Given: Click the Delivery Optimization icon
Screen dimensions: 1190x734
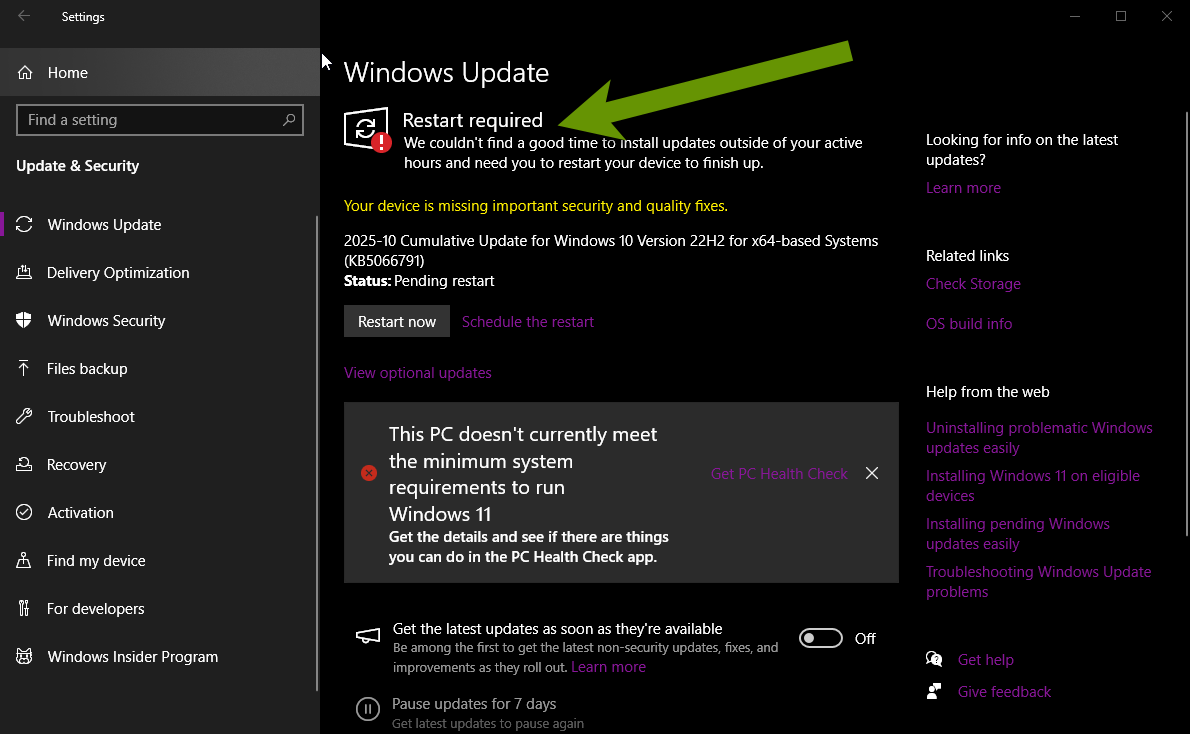Looking at the screenshot, I should (x=25, y=273).
